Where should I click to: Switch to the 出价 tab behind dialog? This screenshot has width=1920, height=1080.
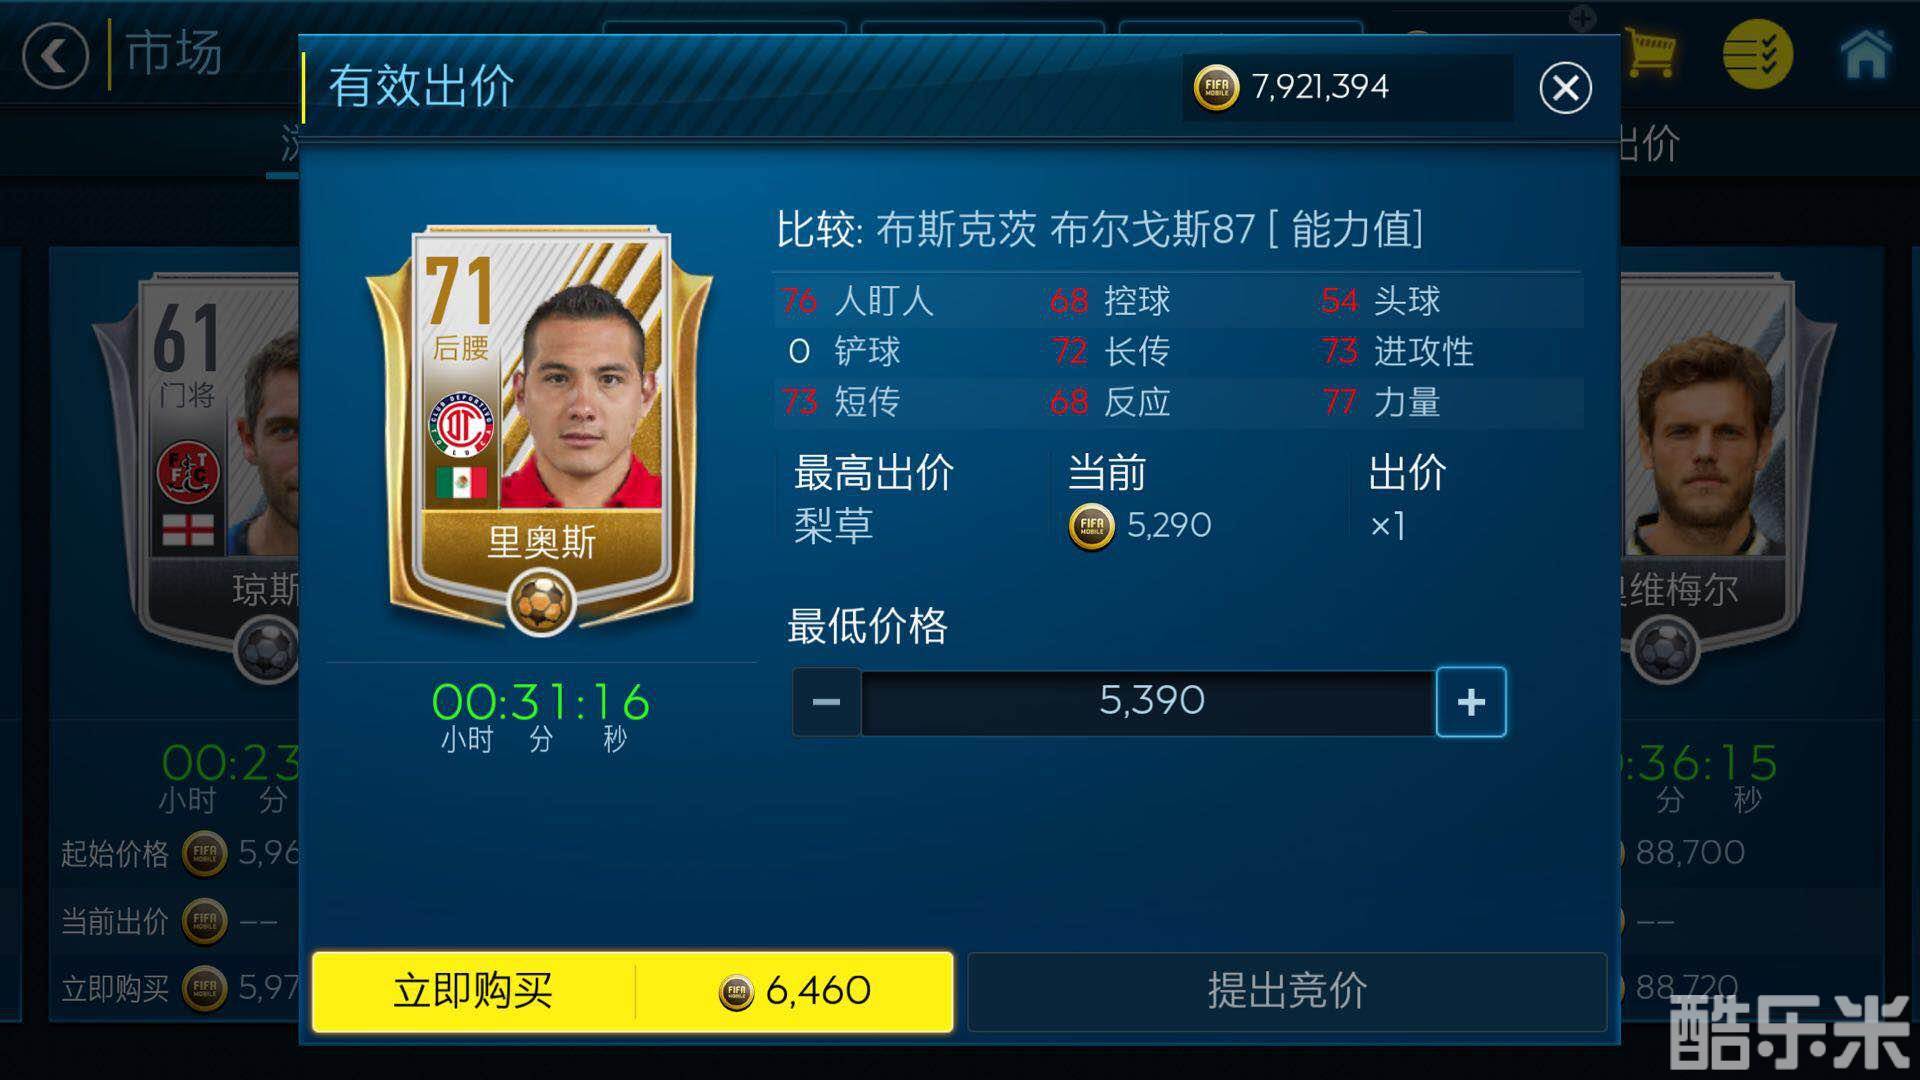tap(1648, 145)
